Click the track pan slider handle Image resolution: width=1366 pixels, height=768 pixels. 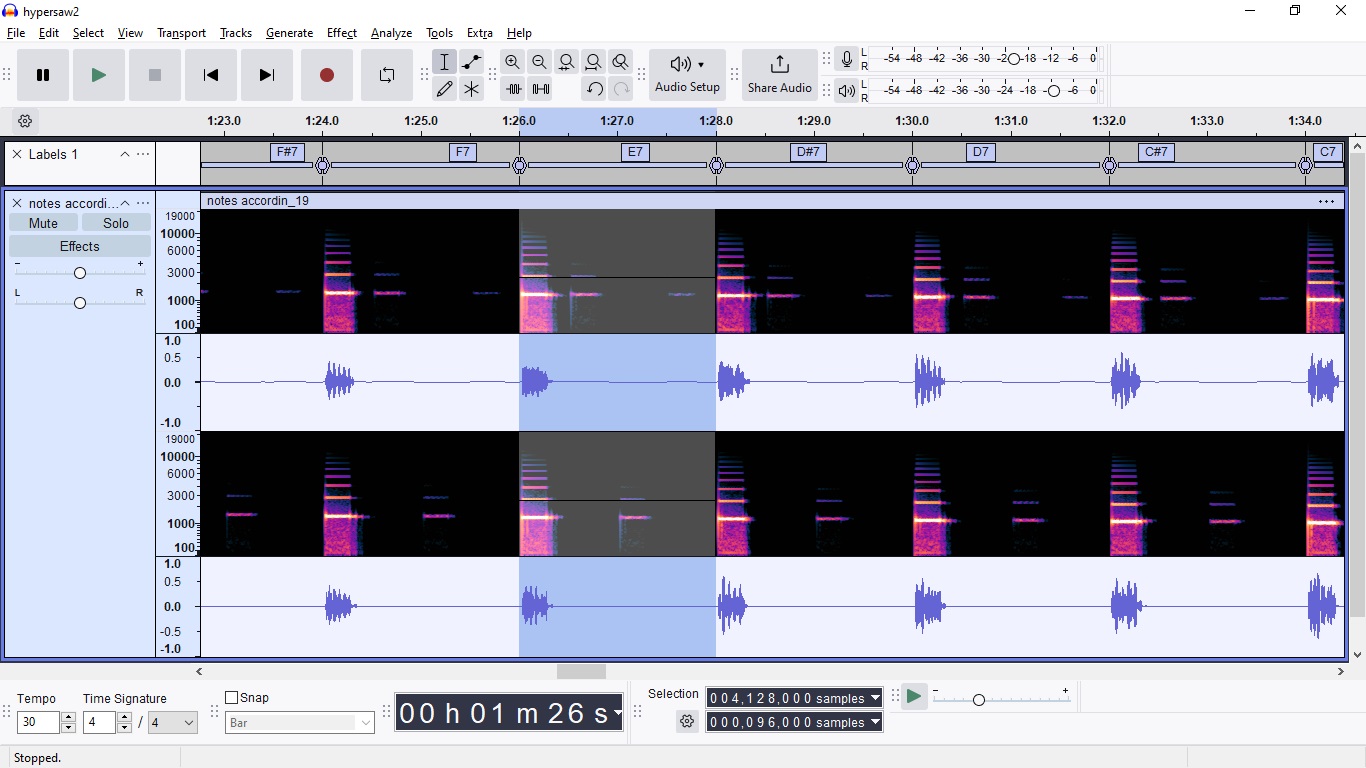point(80,302)
